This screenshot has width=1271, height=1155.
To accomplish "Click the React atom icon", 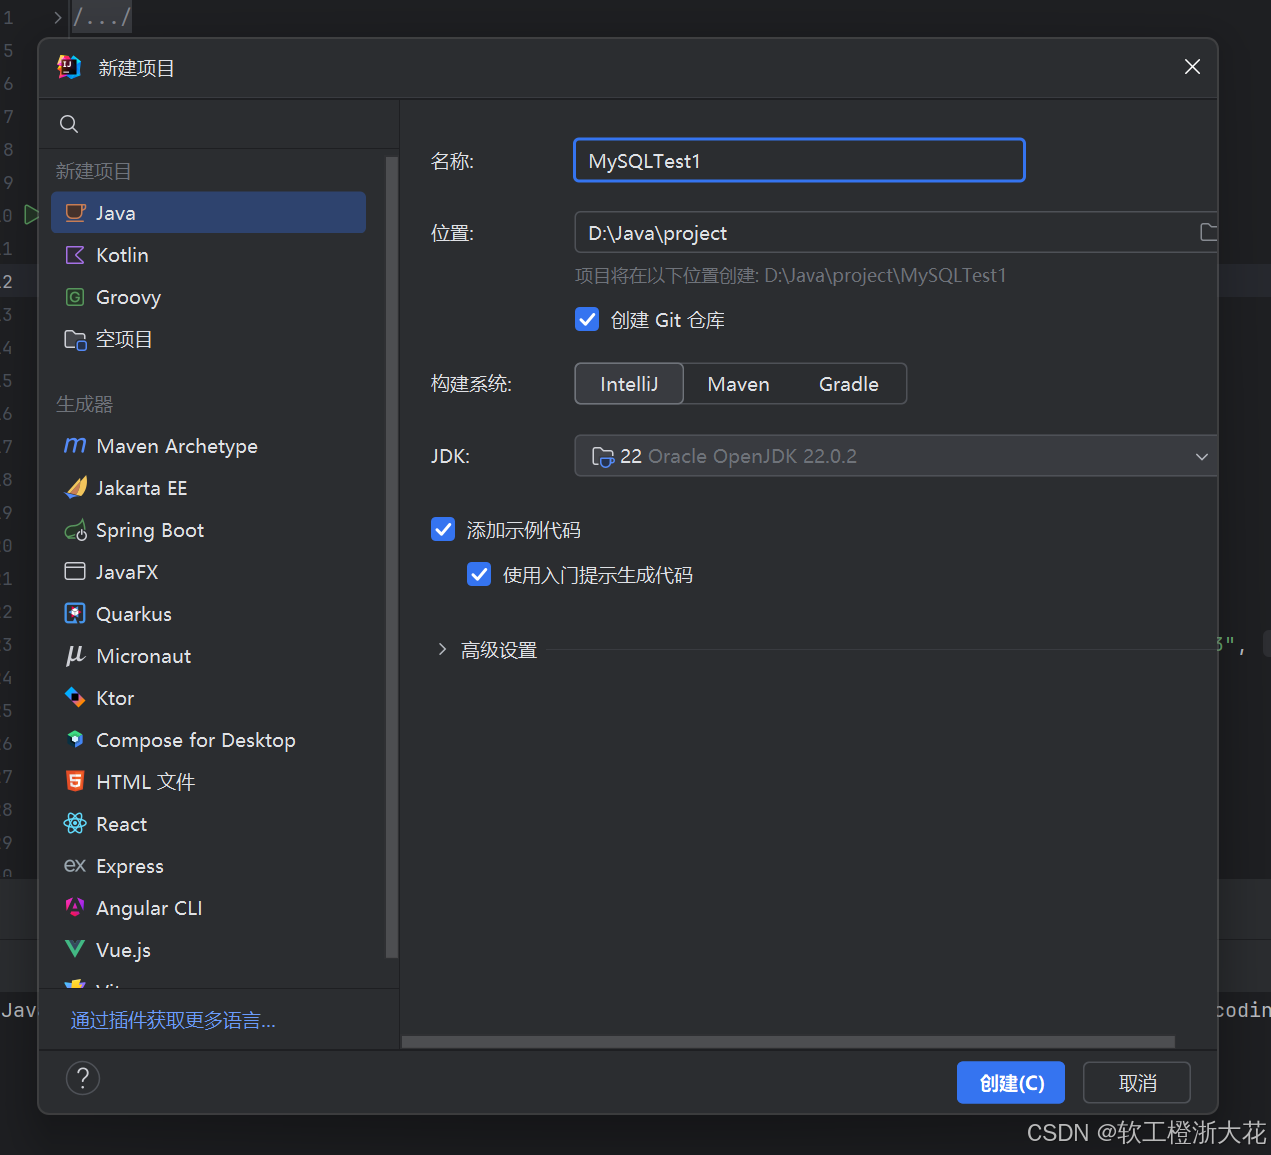I will pyautogui.click(x=75, y=823).
